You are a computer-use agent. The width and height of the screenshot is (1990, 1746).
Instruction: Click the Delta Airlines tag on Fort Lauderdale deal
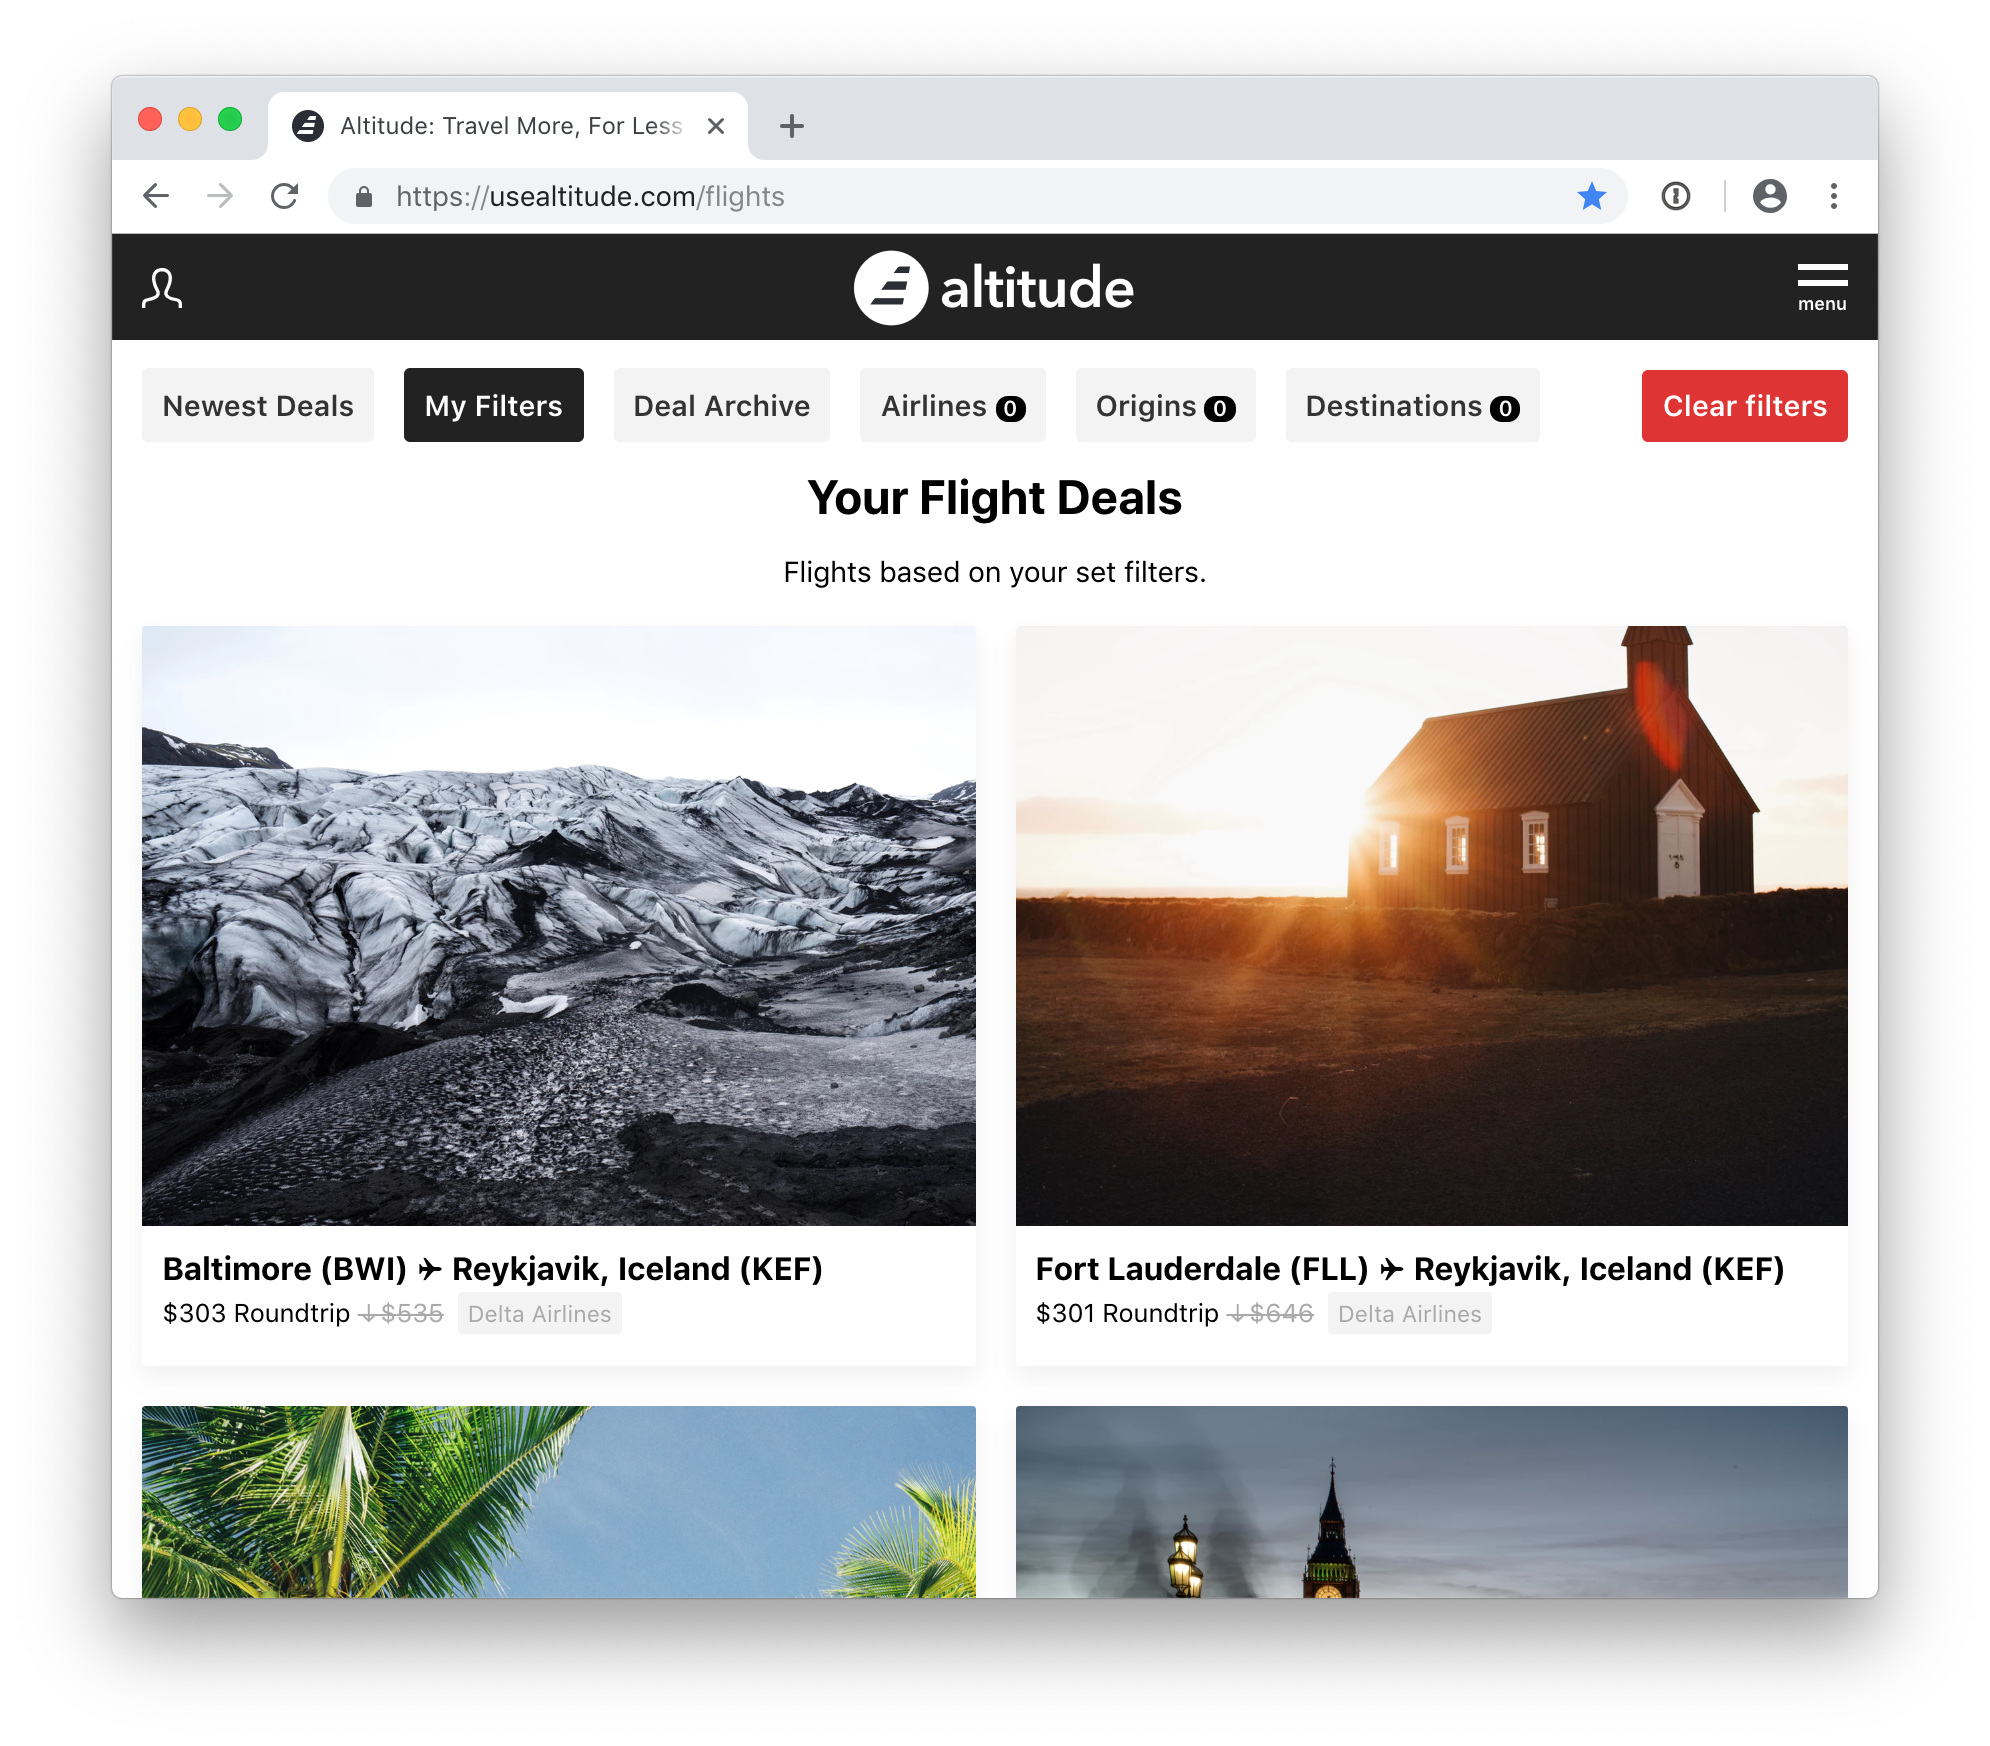pos(1409,1313)
